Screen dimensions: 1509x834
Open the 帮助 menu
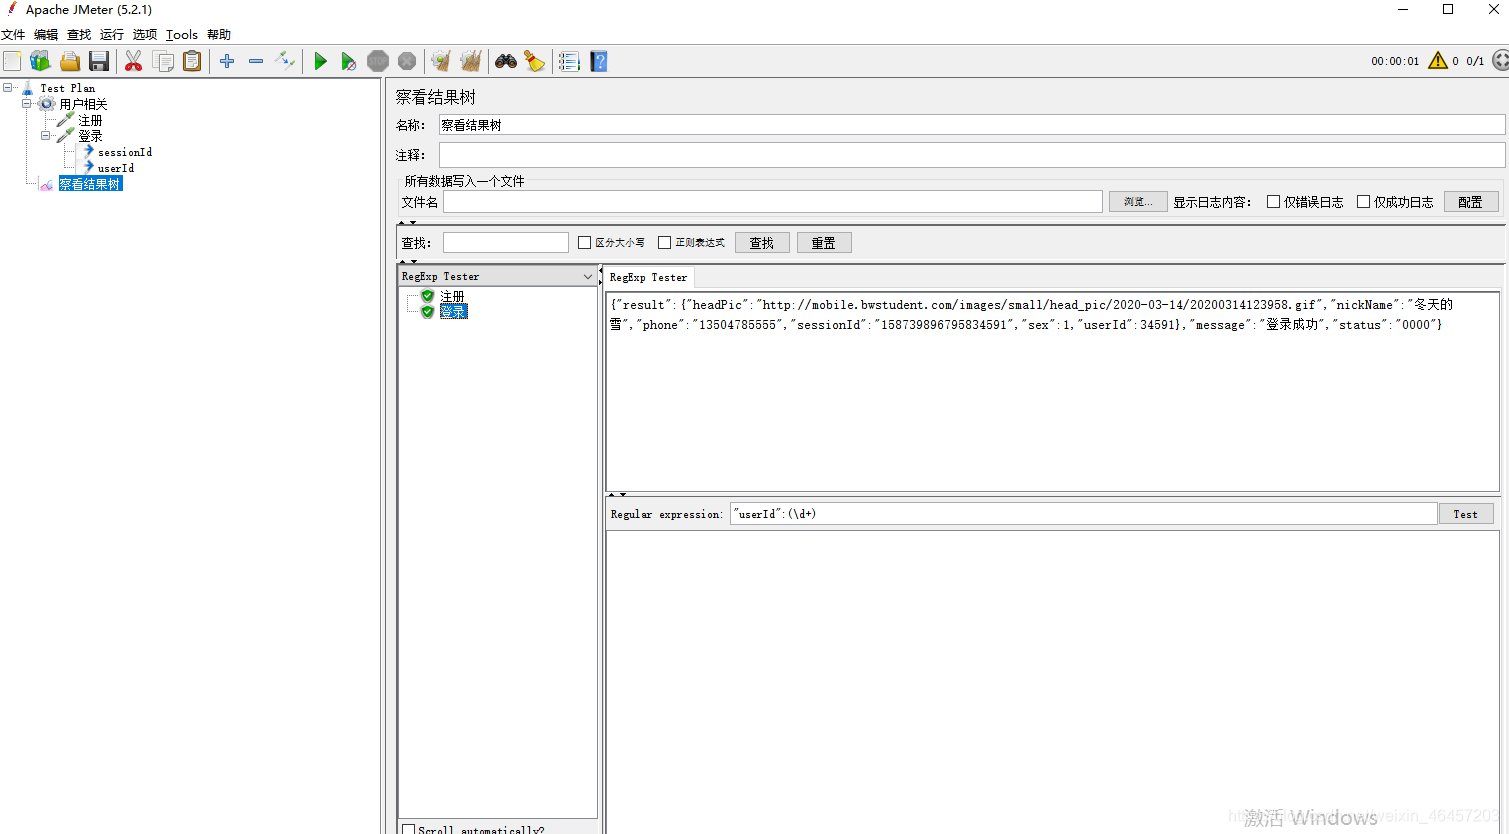point(219,35)
